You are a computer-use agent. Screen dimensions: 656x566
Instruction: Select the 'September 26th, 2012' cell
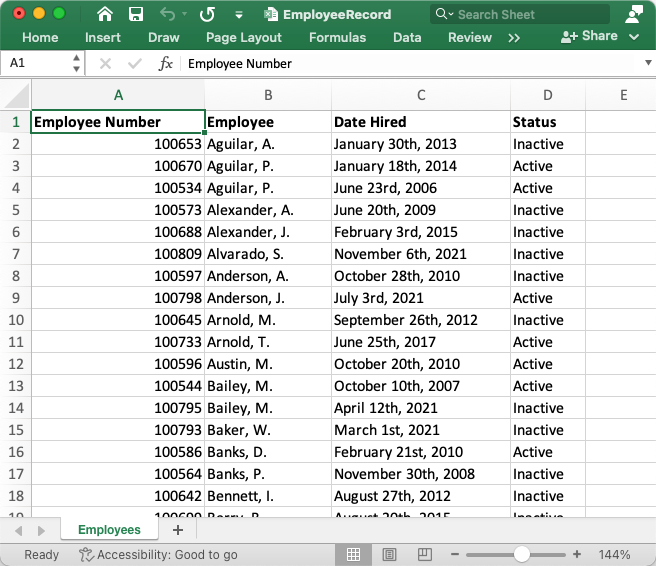point(421,320)
